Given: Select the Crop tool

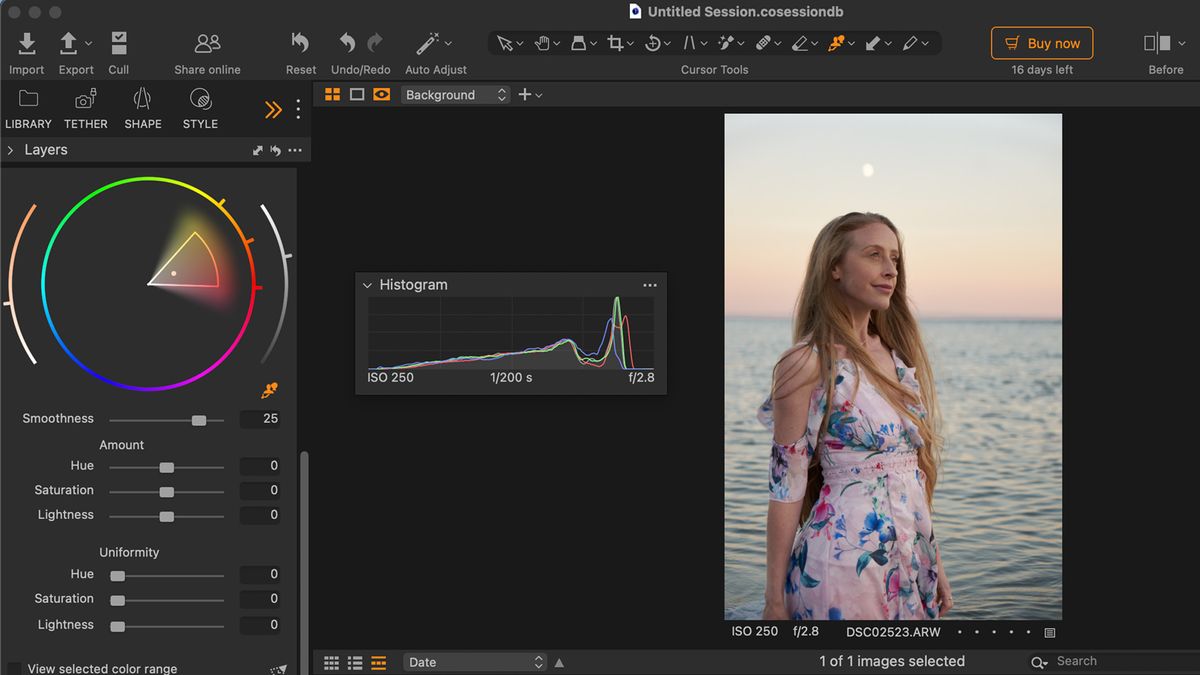Looking at the screenshot, I should 615,43.
